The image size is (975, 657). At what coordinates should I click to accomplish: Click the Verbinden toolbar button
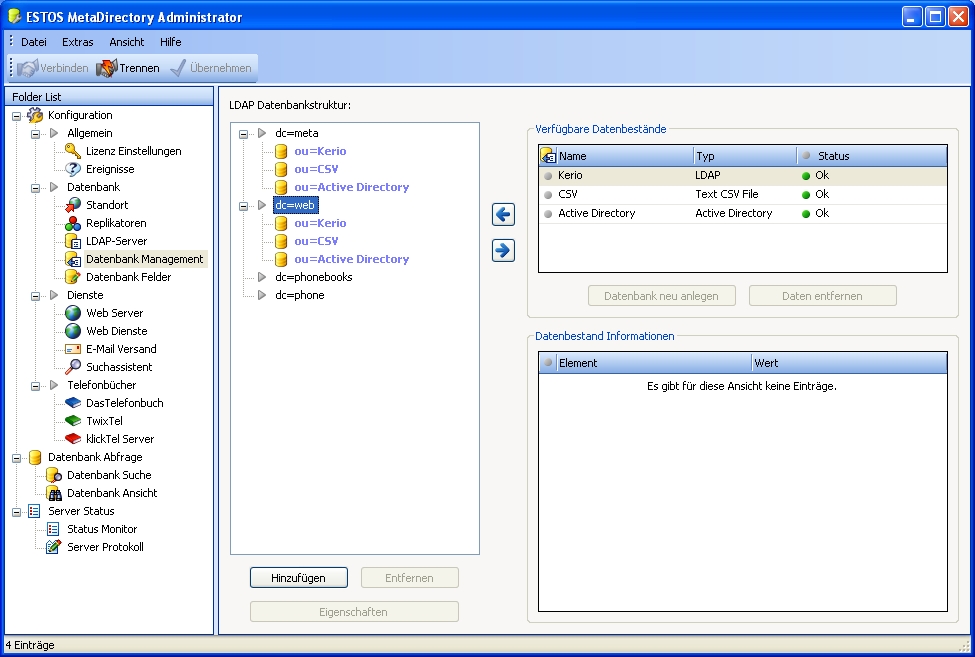point(52,68)
